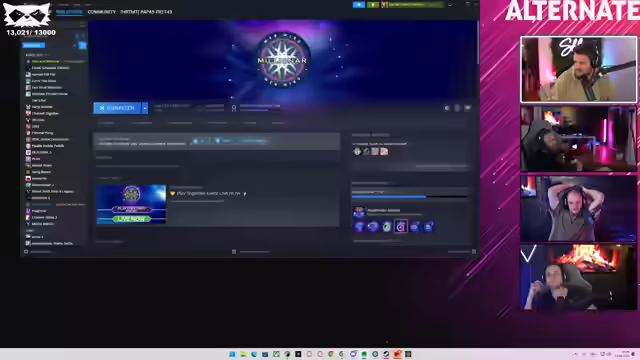The image size is (640, 360).
Task: Select Chained Together in game list
Action: pos(42,113)
